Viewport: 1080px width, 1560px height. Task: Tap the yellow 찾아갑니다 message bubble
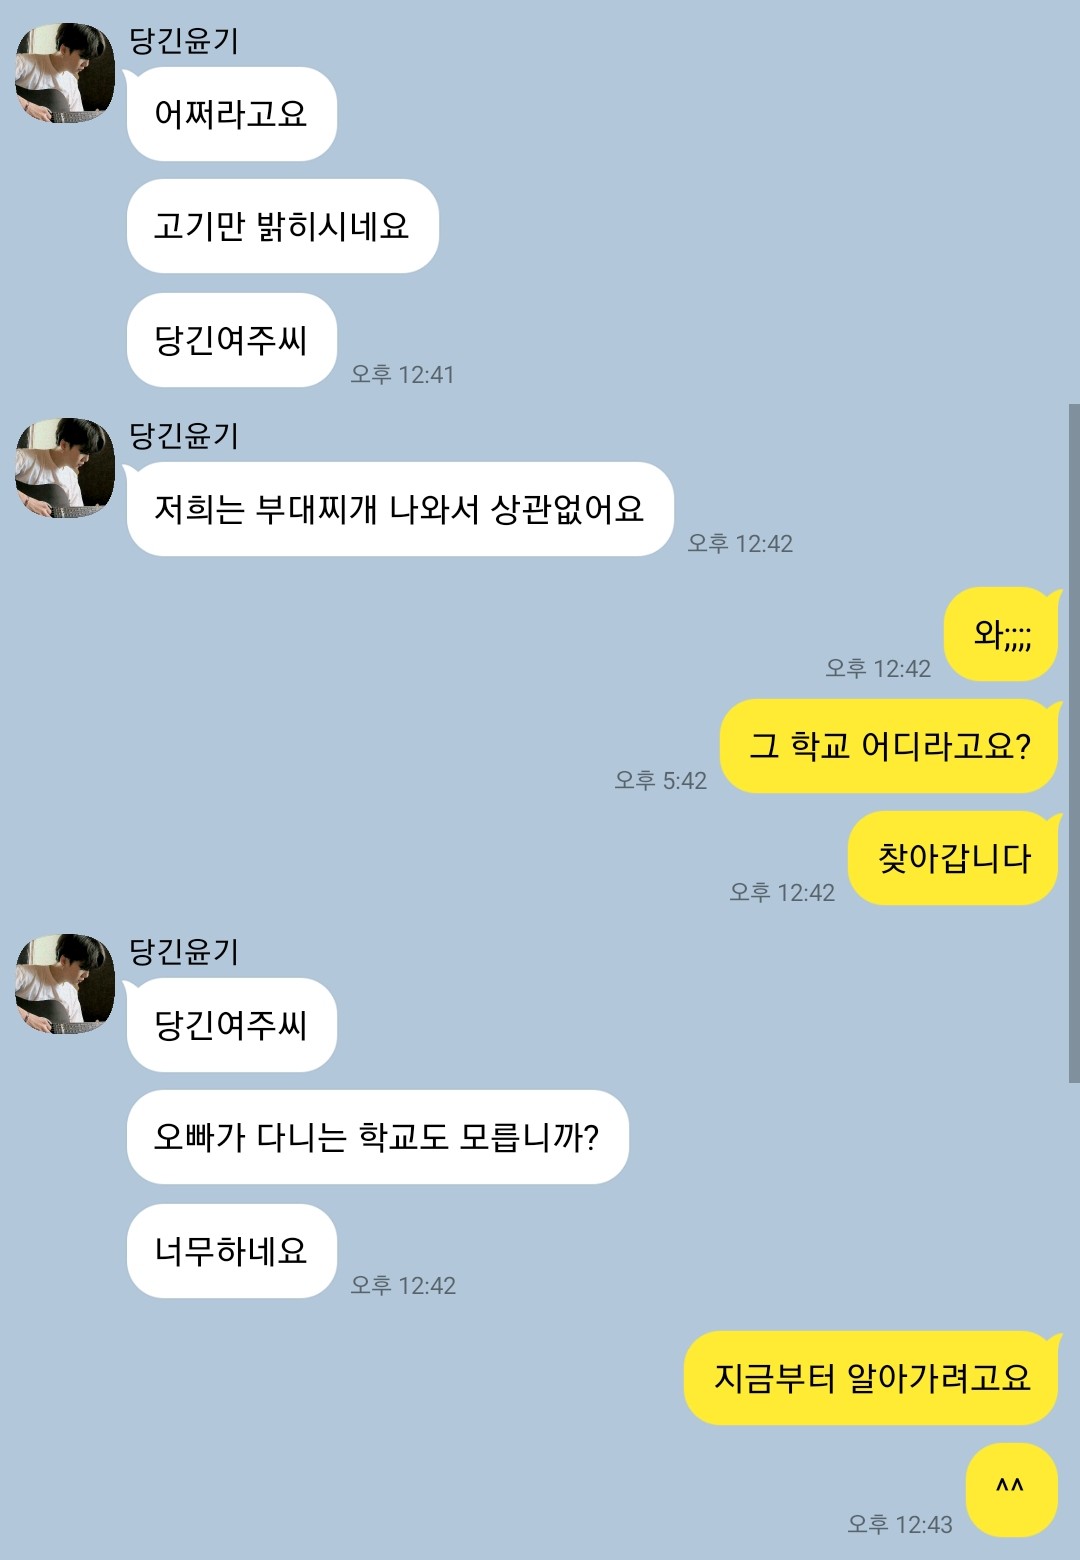coord(954,858)
